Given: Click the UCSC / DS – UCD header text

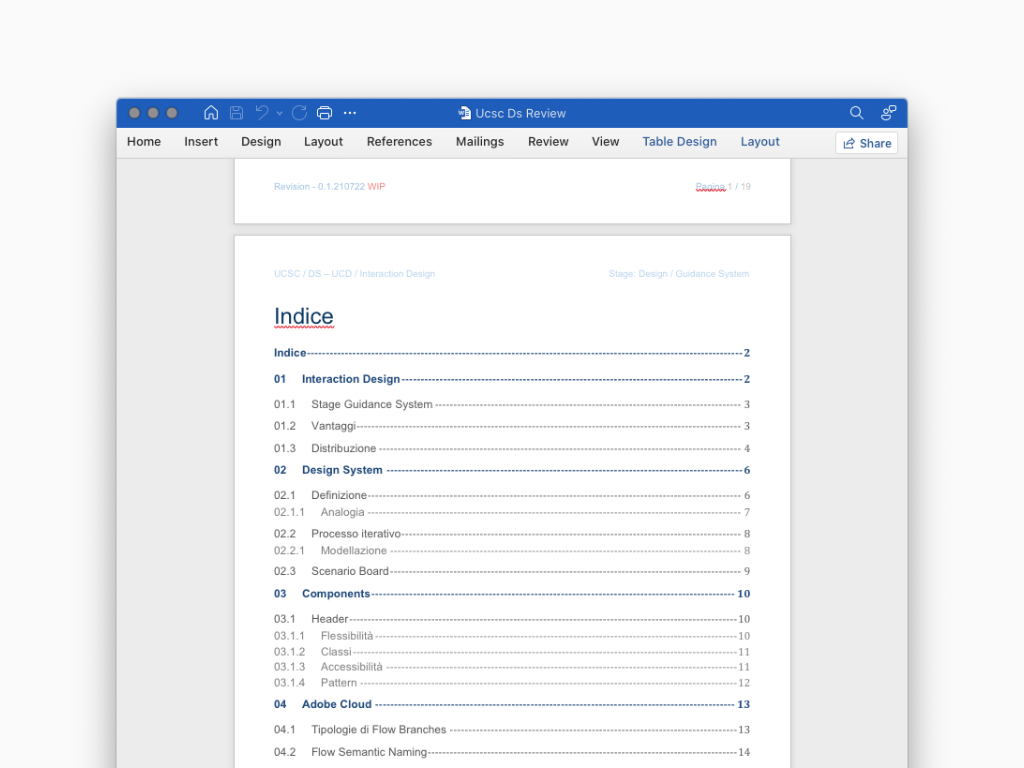Looking at the screenshot, I should 355,274.
